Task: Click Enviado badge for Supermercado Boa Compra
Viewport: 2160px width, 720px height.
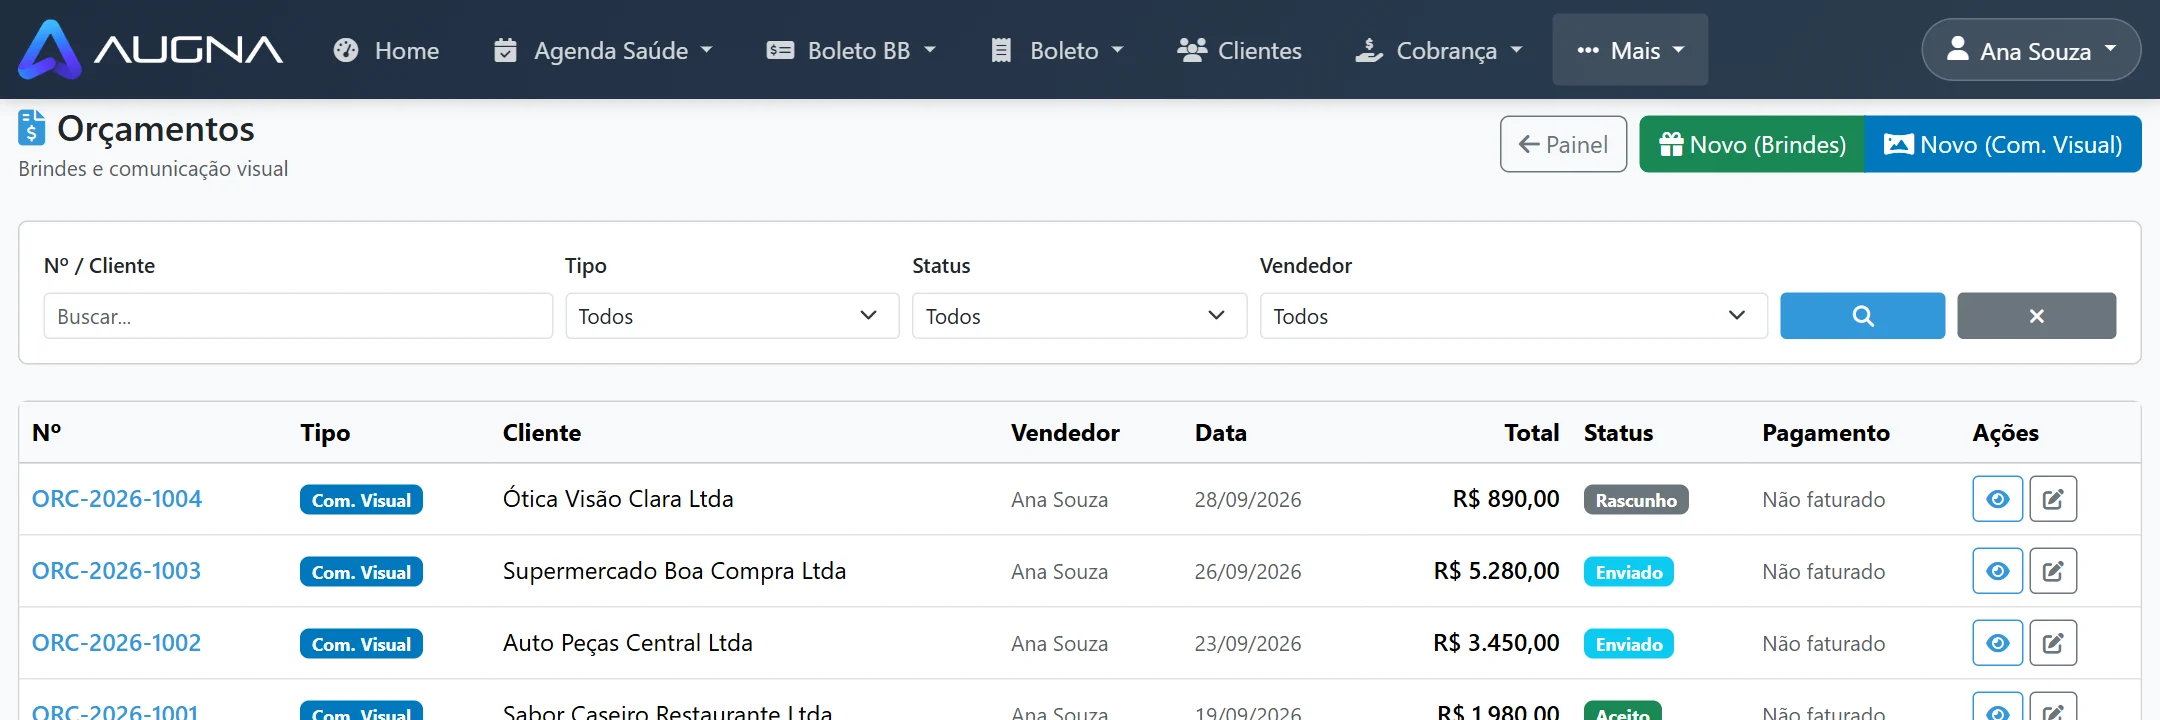Action: click(1628, 572)
